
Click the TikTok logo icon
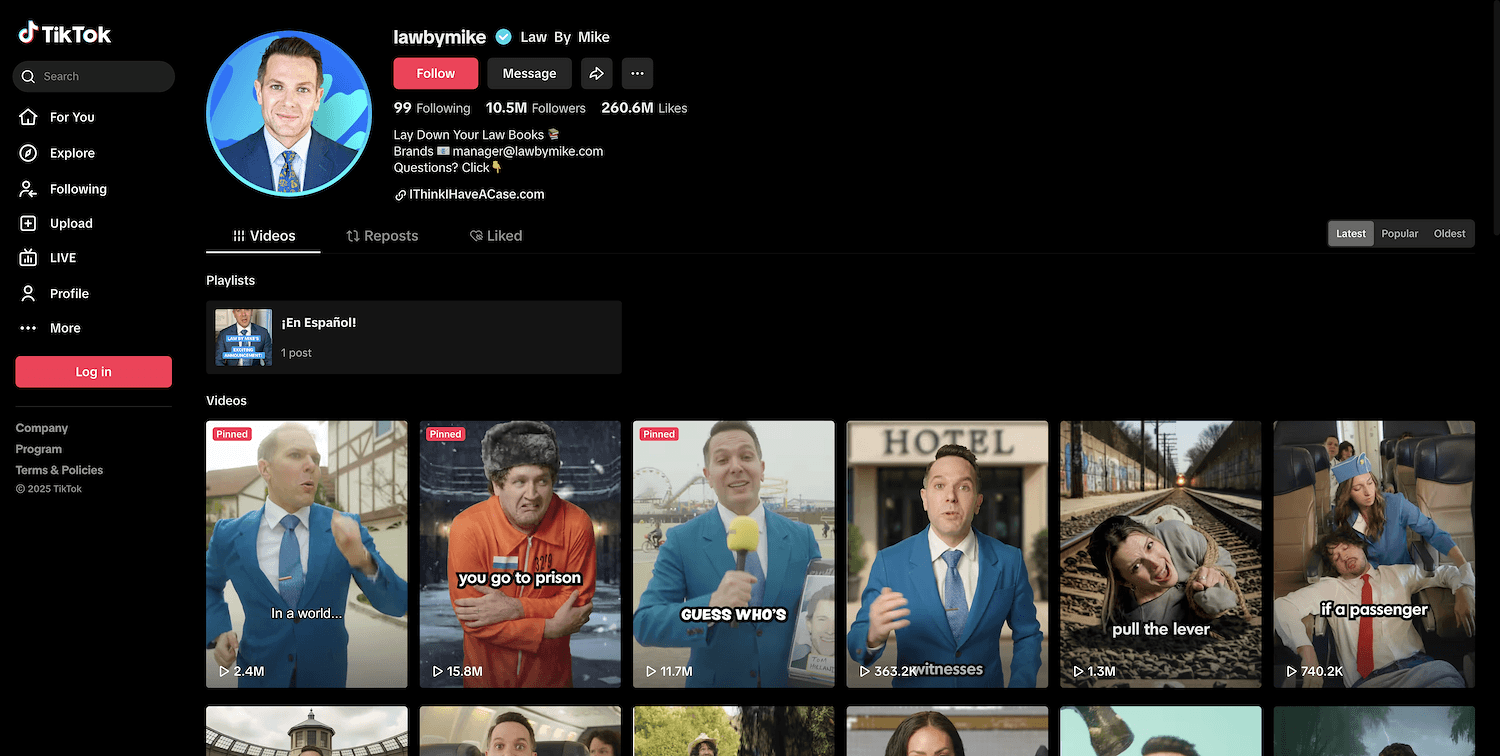point(28,34)
